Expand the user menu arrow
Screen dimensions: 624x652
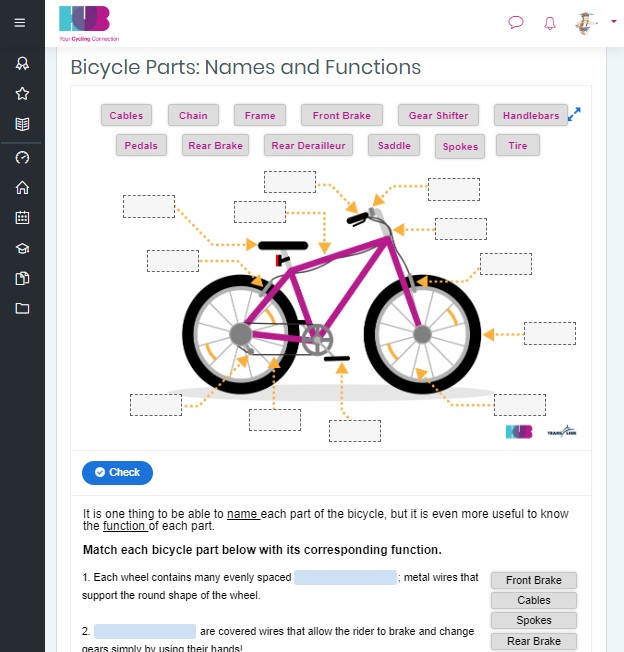pyautogui.click(x=613, y=20)
